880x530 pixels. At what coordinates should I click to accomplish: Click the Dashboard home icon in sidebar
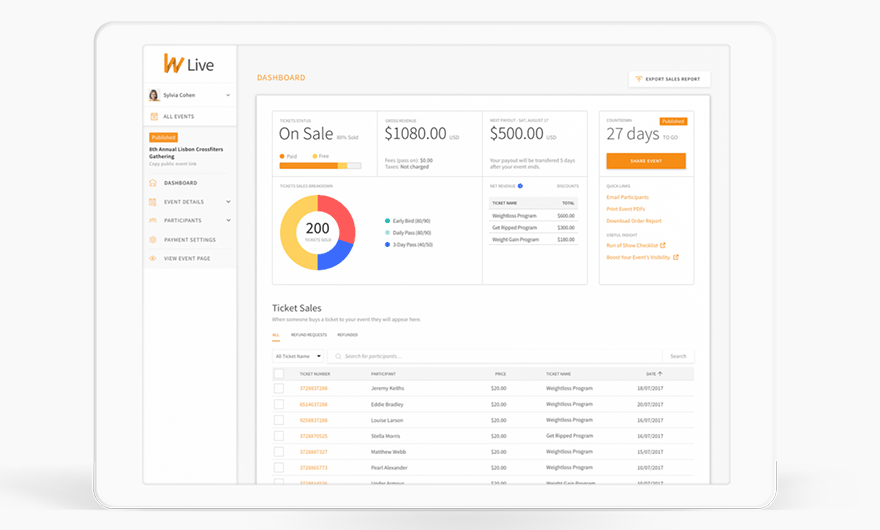[x=153, y=183]
